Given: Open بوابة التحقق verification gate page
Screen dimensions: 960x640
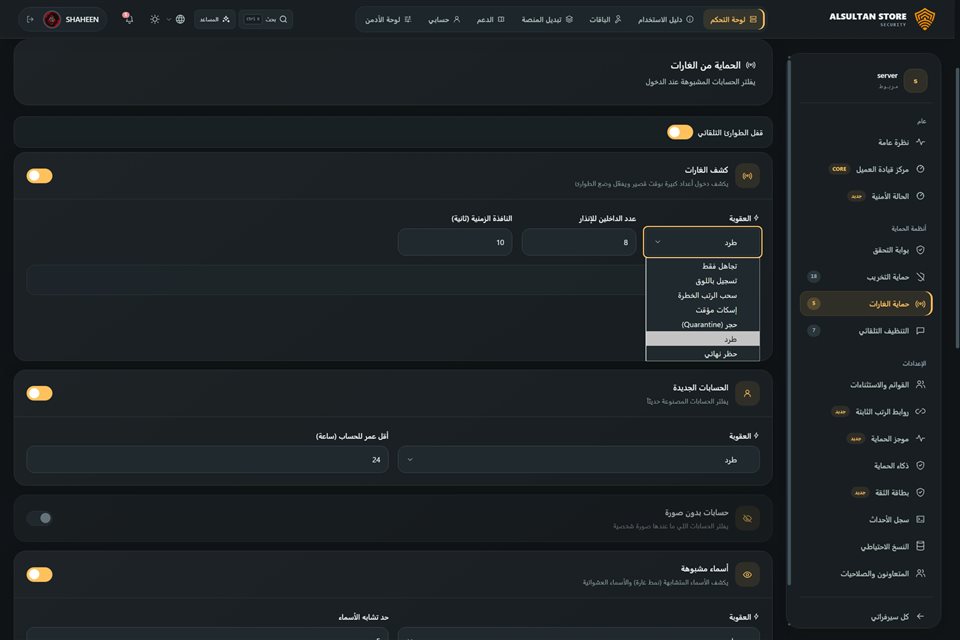Looking at the screenshot, I should coord(864,250).
